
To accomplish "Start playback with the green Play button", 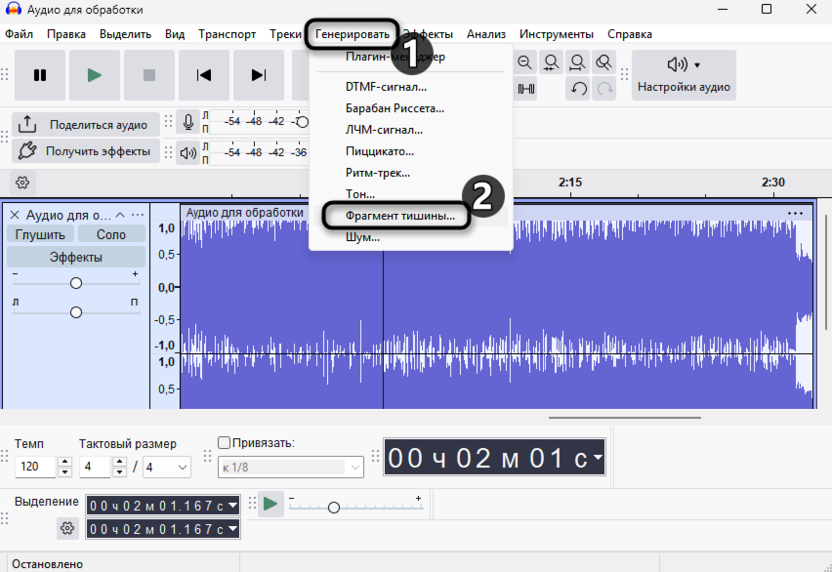I will click(94, 75).
